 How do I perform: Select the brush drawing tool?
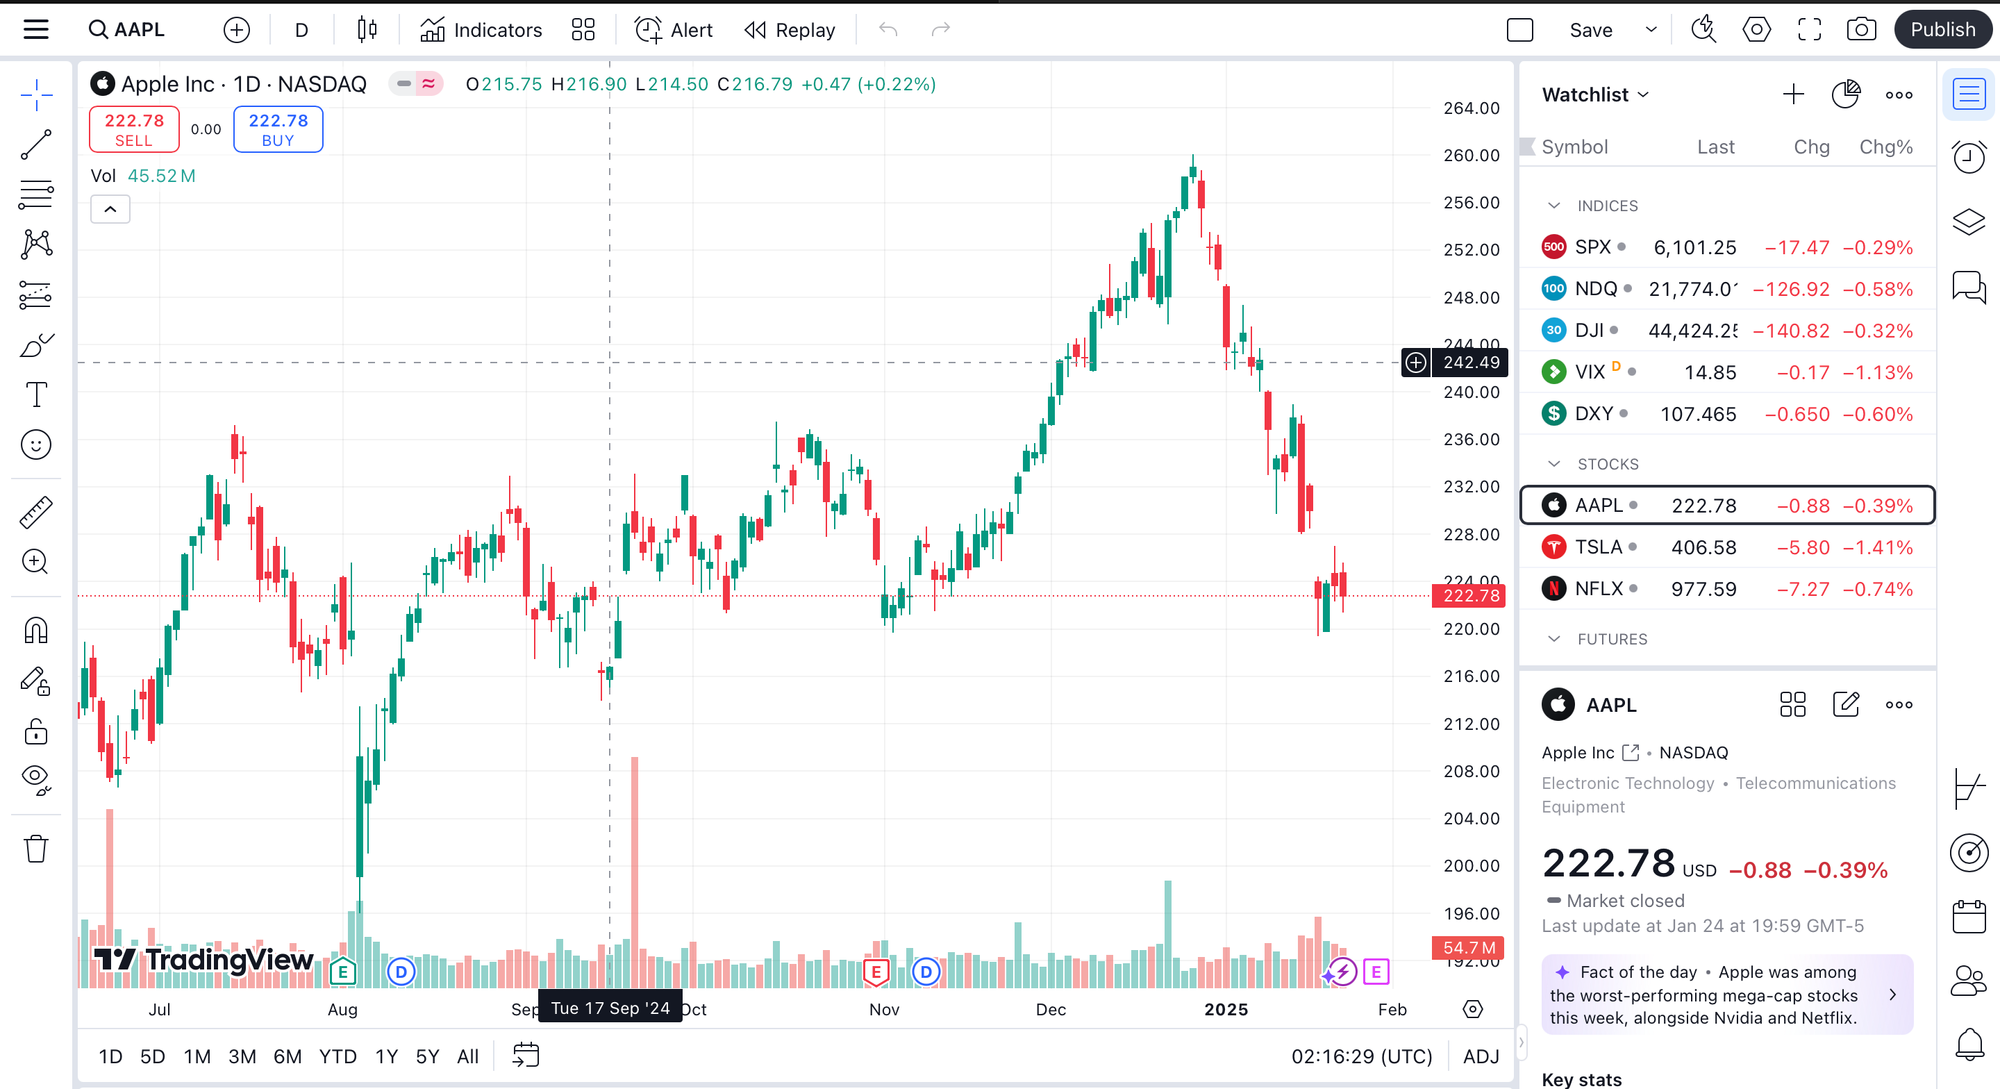point(36,345)
